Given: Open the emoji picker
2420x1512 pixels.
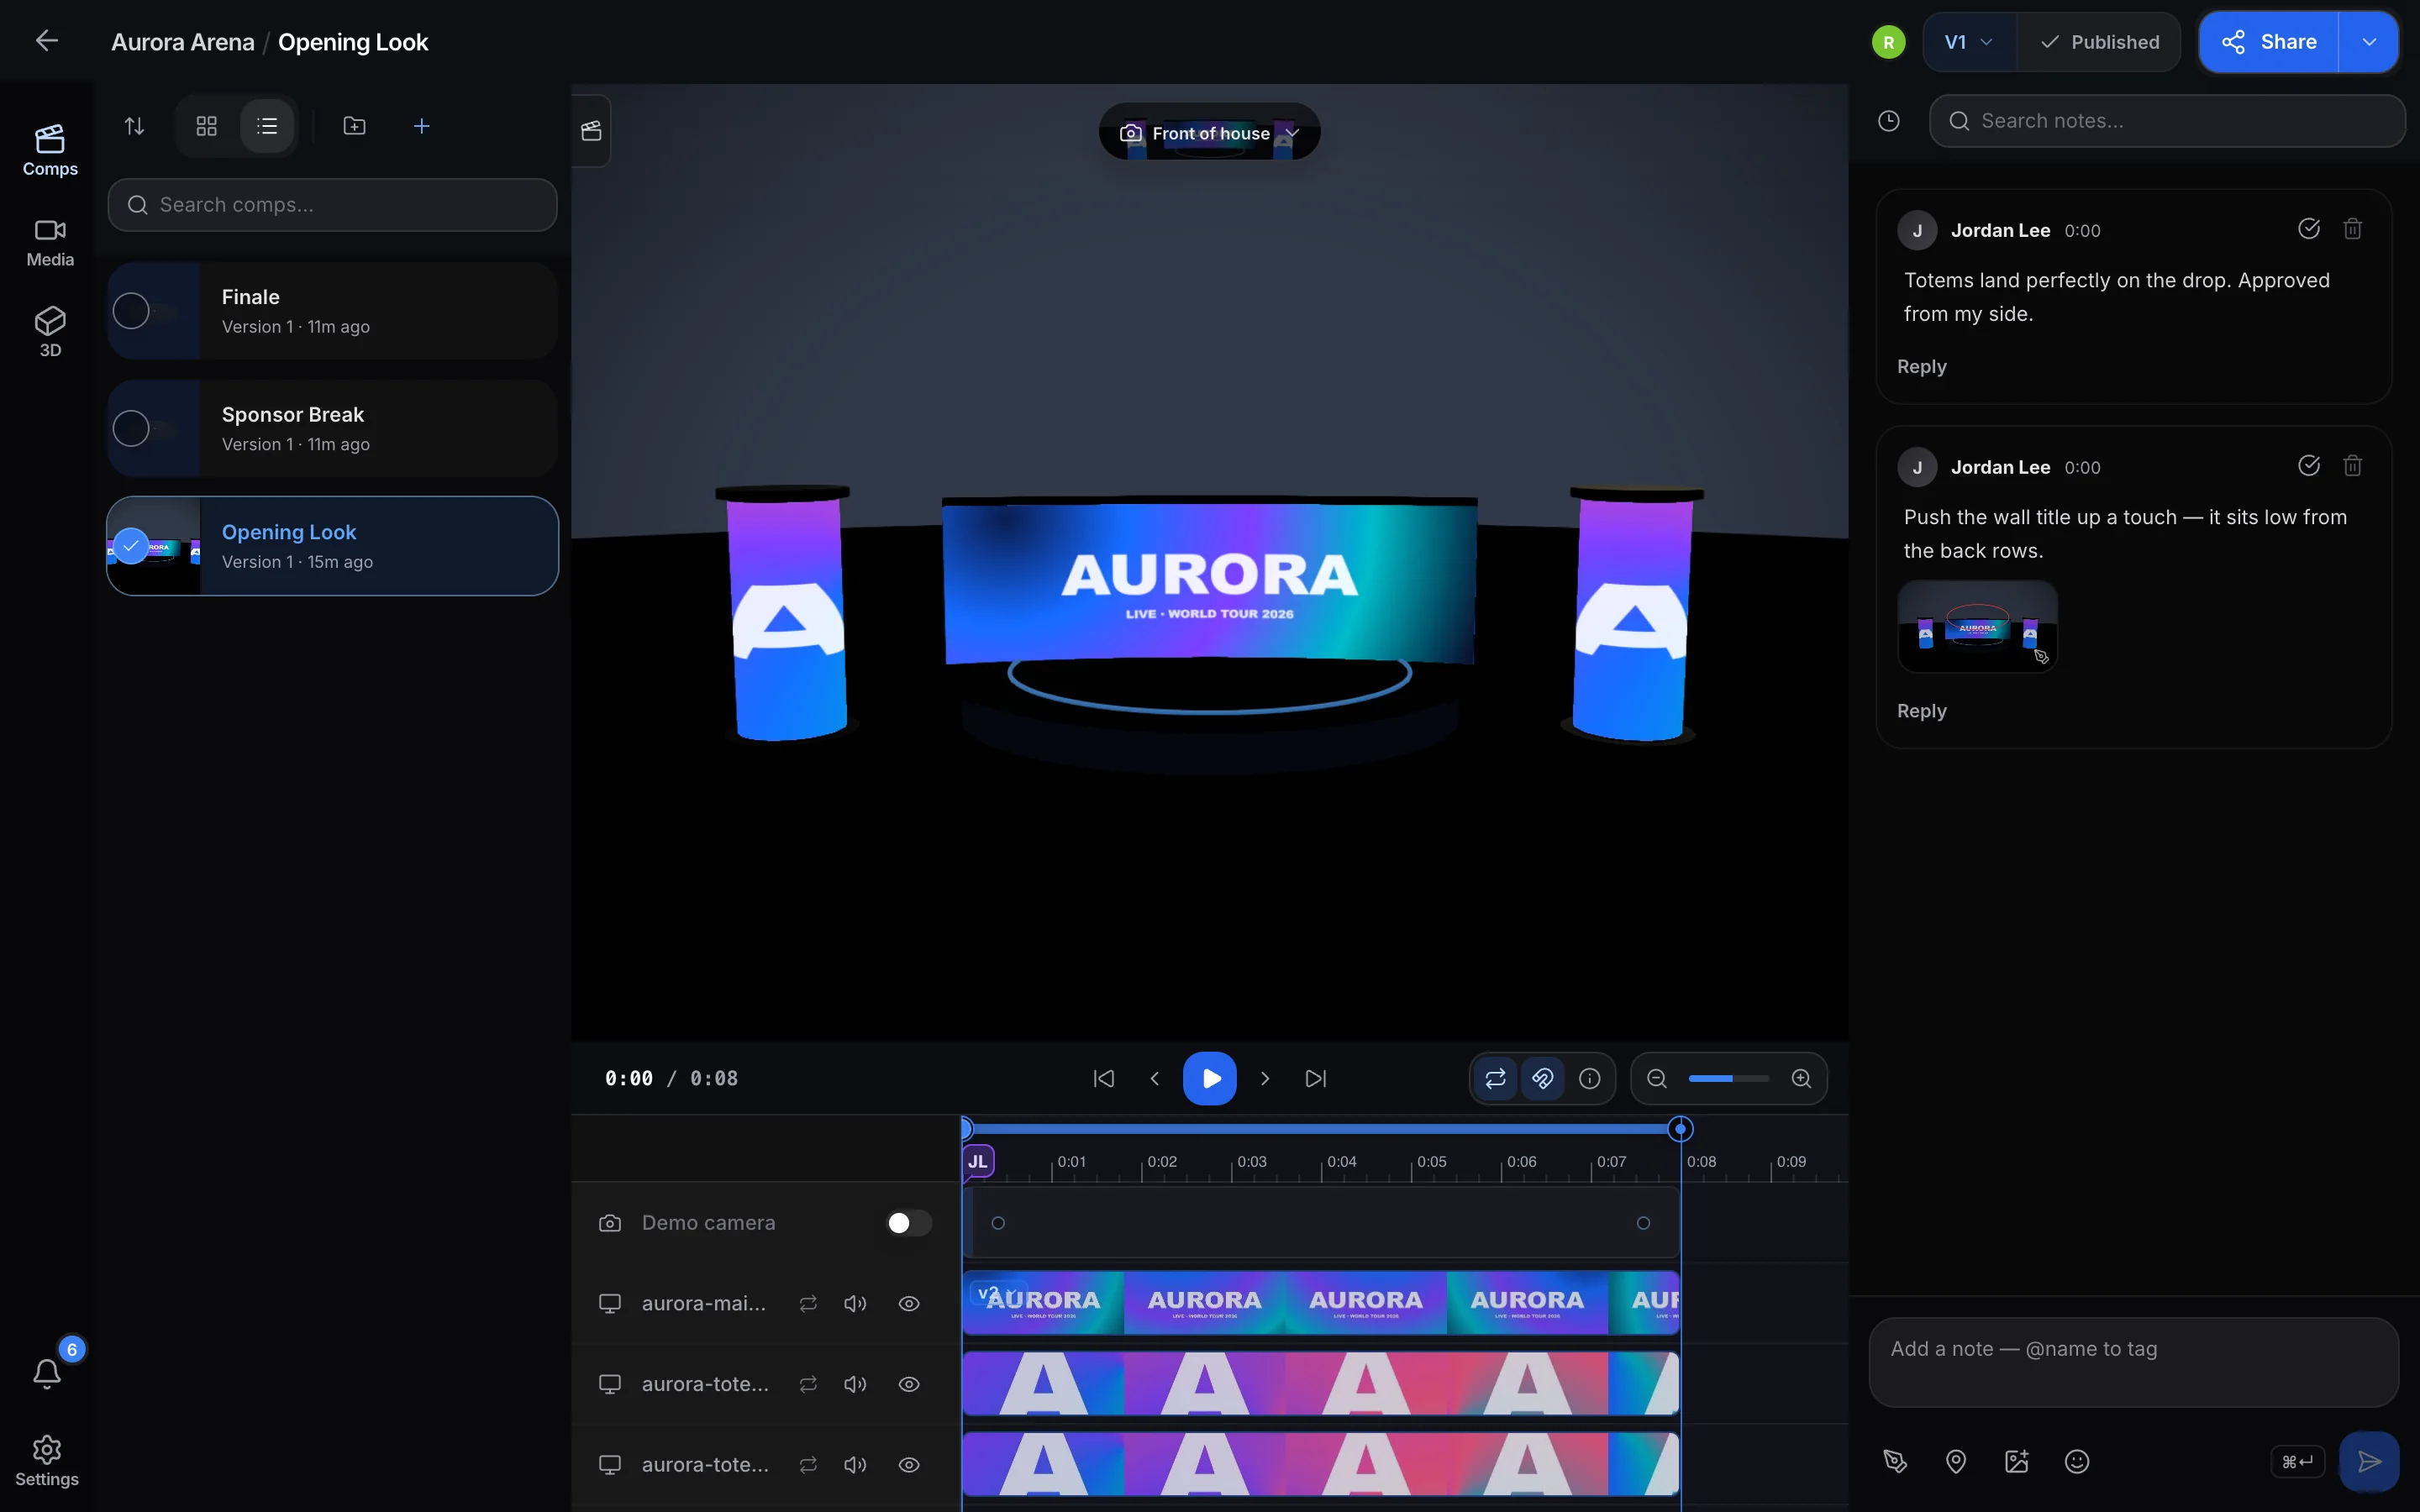Looking at the screenshot, I should [2077, 1461].
